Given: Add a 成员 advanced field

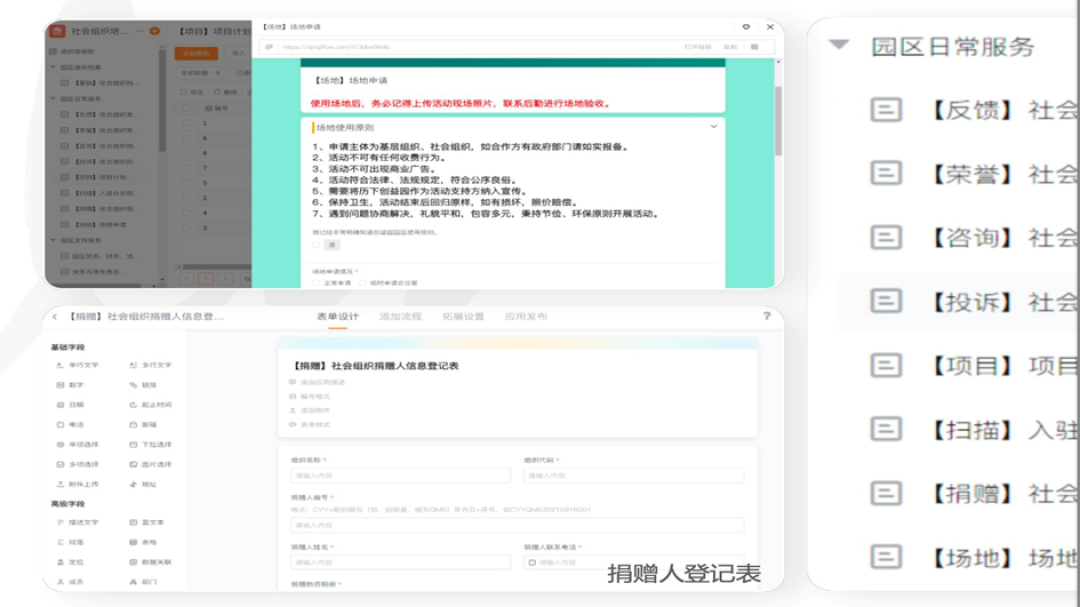Looking at the screenshot, I should [70, 582].
